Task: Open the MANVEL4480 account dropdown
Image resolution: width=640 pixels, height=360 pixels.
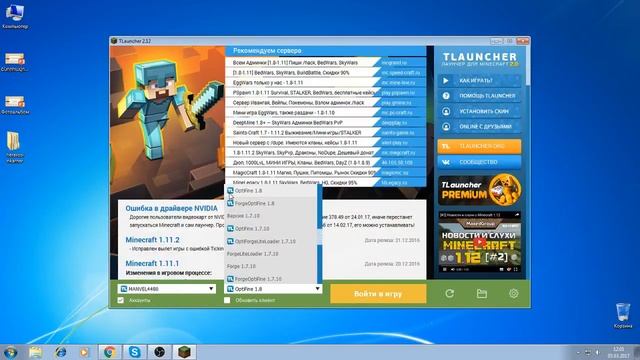Action: [167, 289]
